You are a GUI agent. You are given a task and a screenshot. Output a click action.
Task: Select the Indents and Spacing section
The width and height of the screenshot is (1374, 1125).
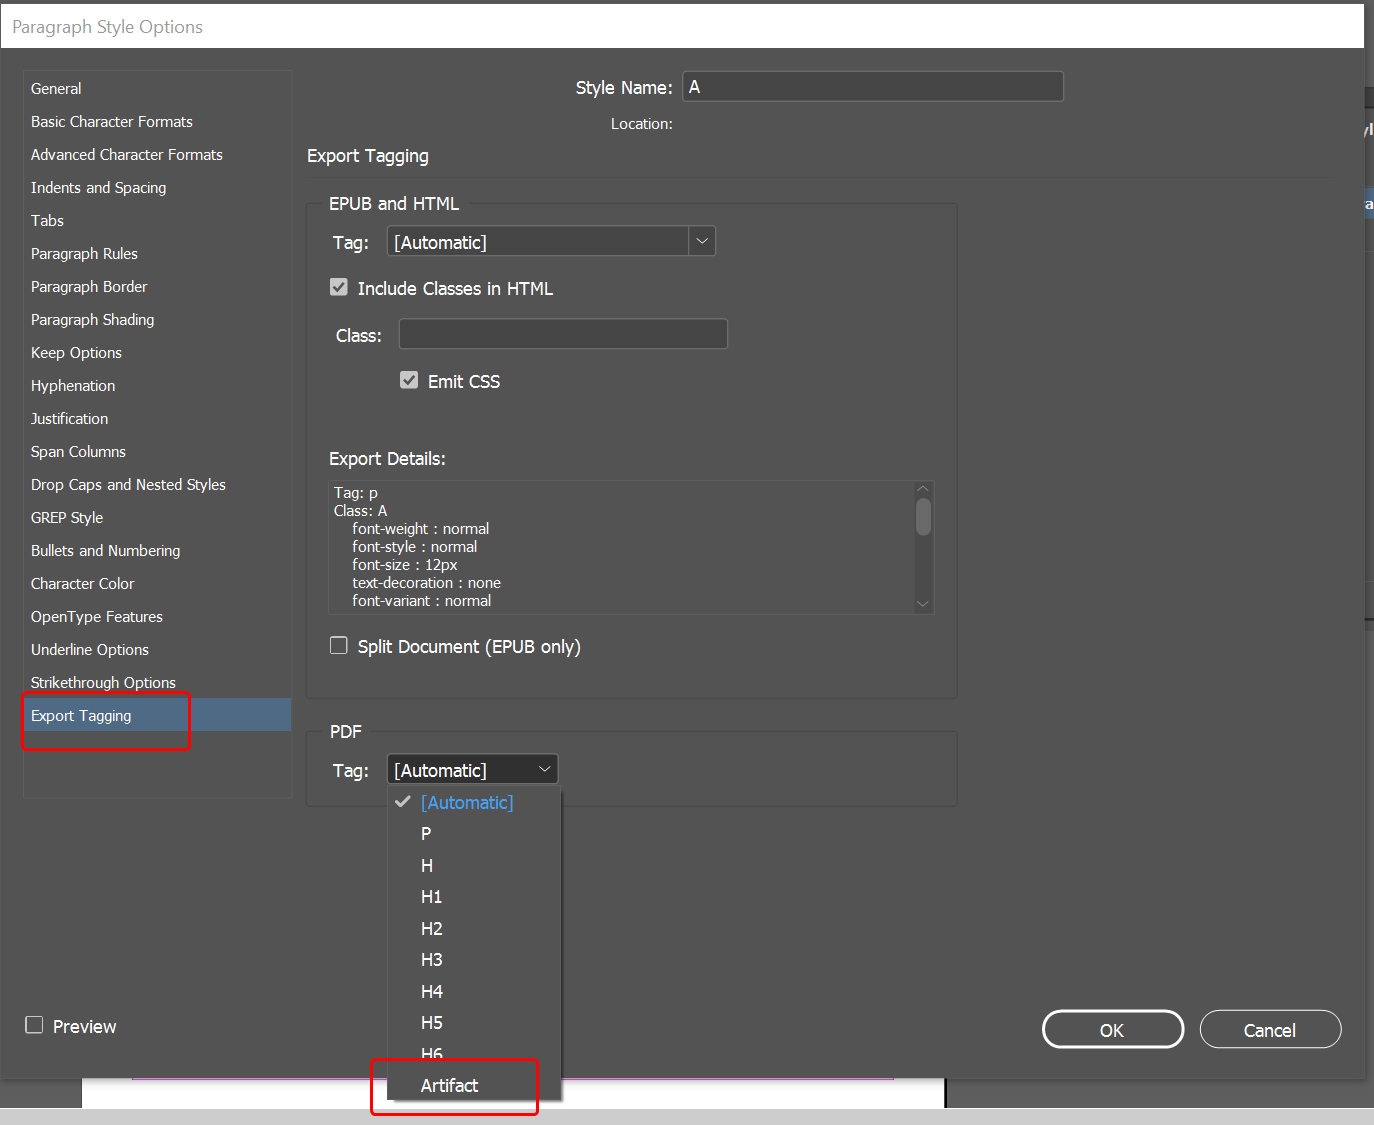point(98,187)
